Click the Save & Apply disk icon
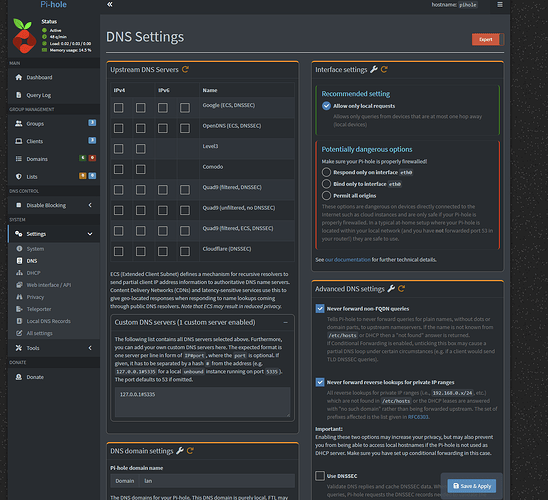Image resolution: width=548 pixels, height=500 pixels. 456,486
